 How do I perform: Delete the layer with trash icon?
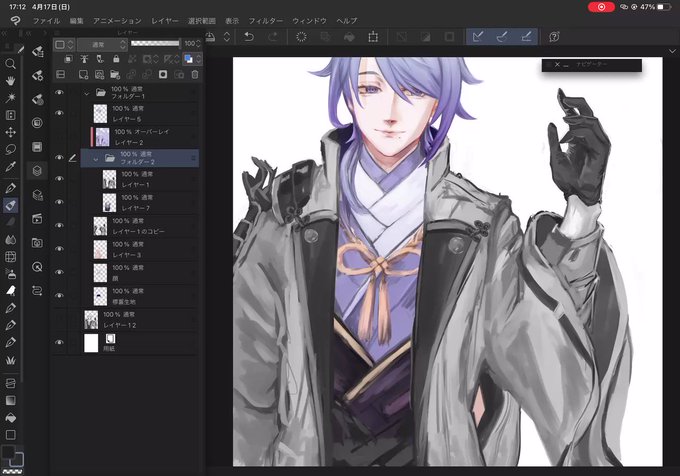pos(195,75)
